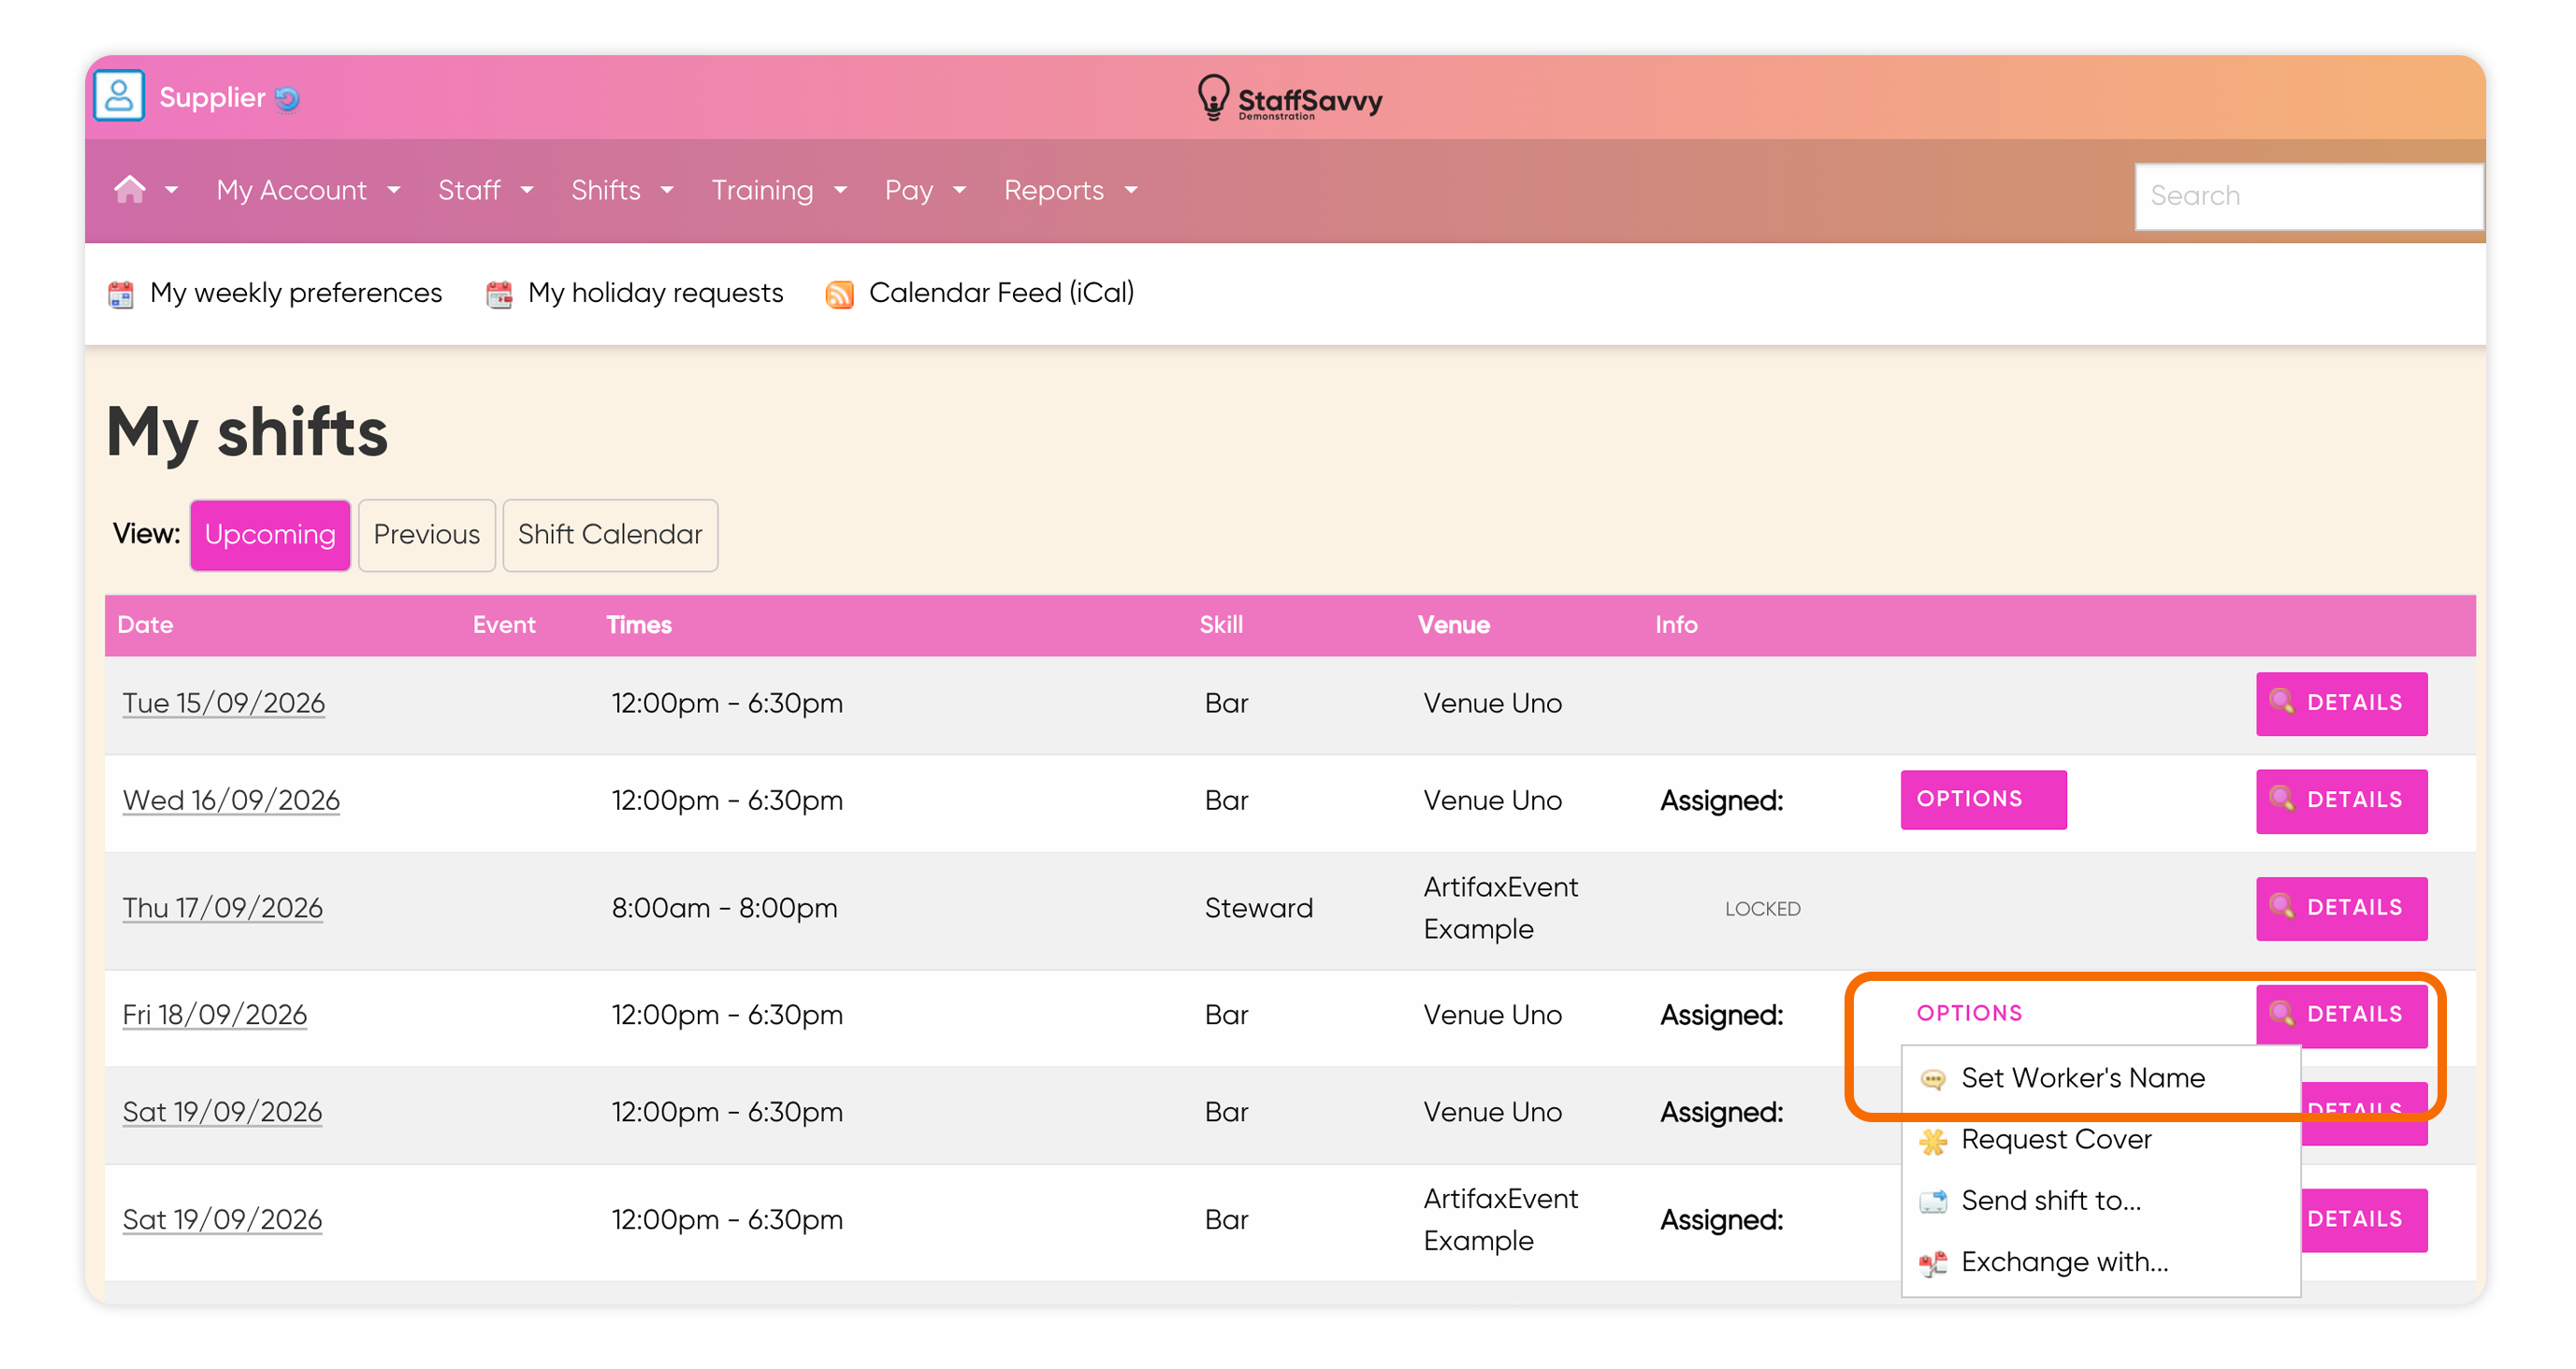The width and height of the screenshot is (2576, 1369).
Task: Expand the Reports dropdown menu
Action: 1070,190
